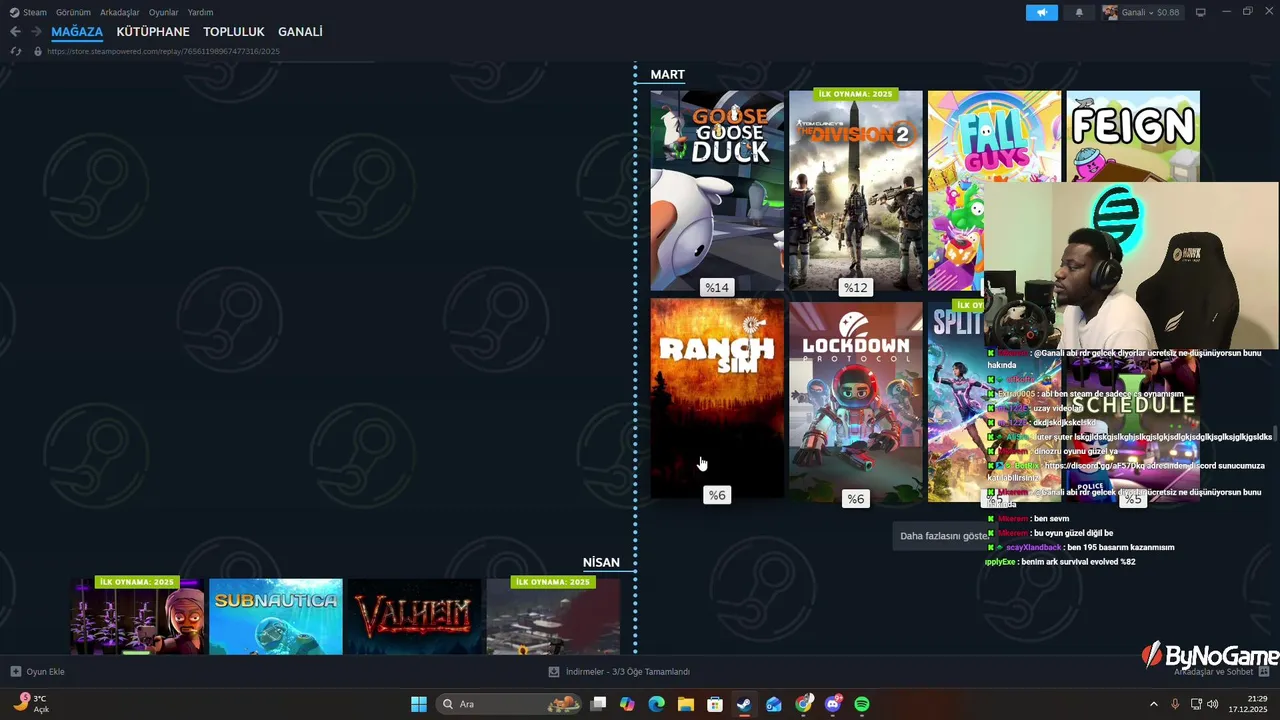Open the notifications bell
The height and width of the screenshot is (720, 1280).
tap(1079, 12)
